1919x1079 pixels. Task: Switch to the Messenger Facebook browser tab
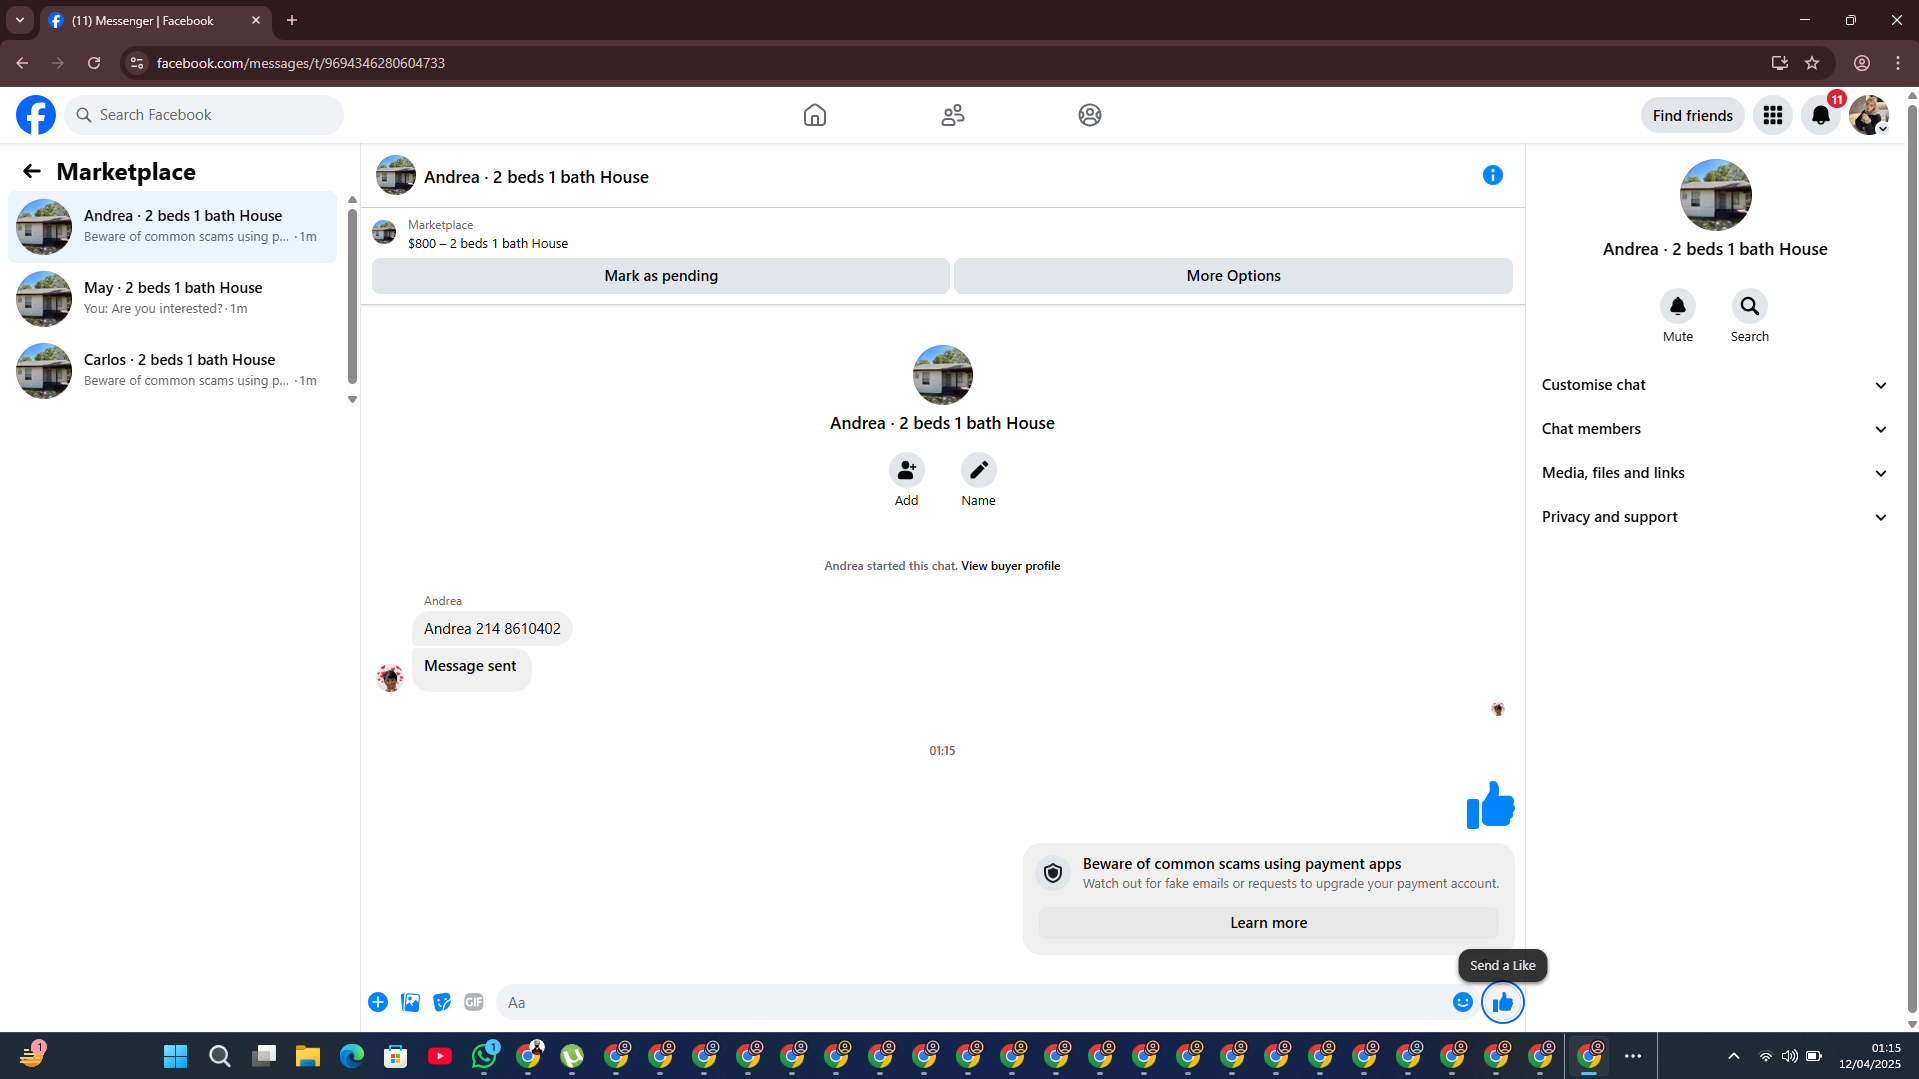point(155,20)
